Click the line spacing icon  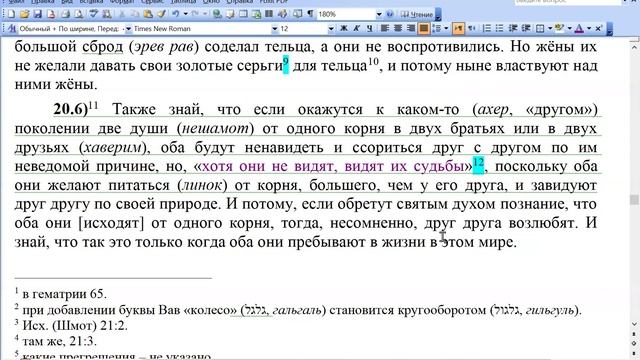pyautogui.click(x=437, y=28)
